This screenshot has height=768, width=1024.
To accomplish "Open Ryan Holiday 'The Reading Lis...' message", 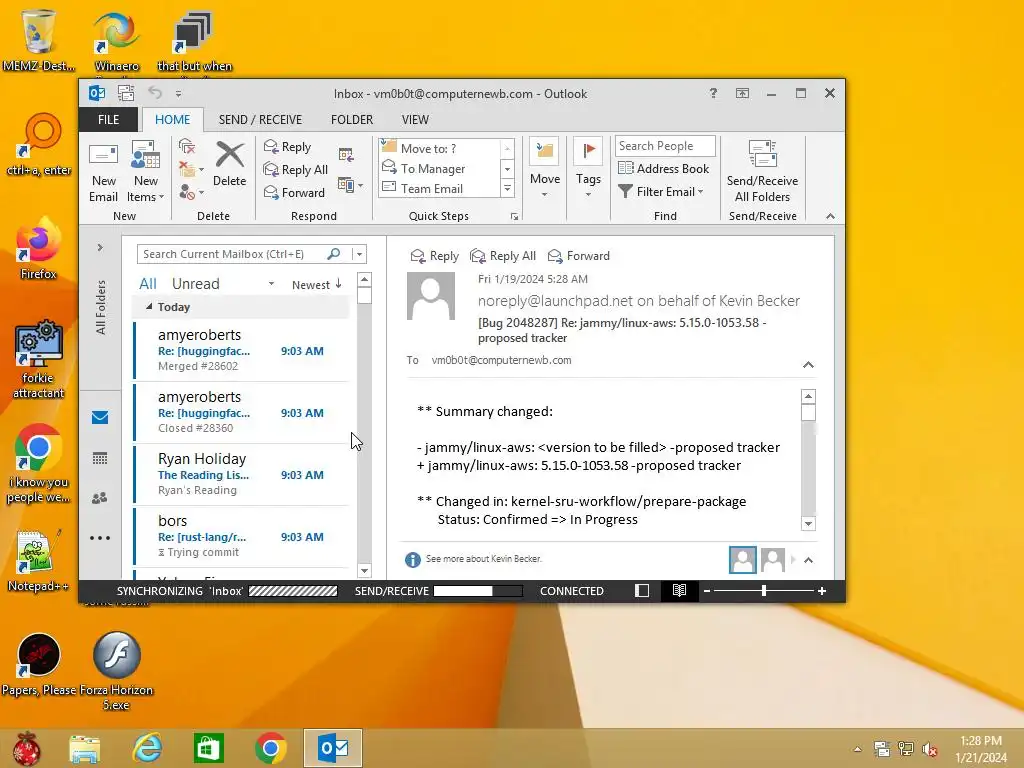I will [x=242, y=474].
